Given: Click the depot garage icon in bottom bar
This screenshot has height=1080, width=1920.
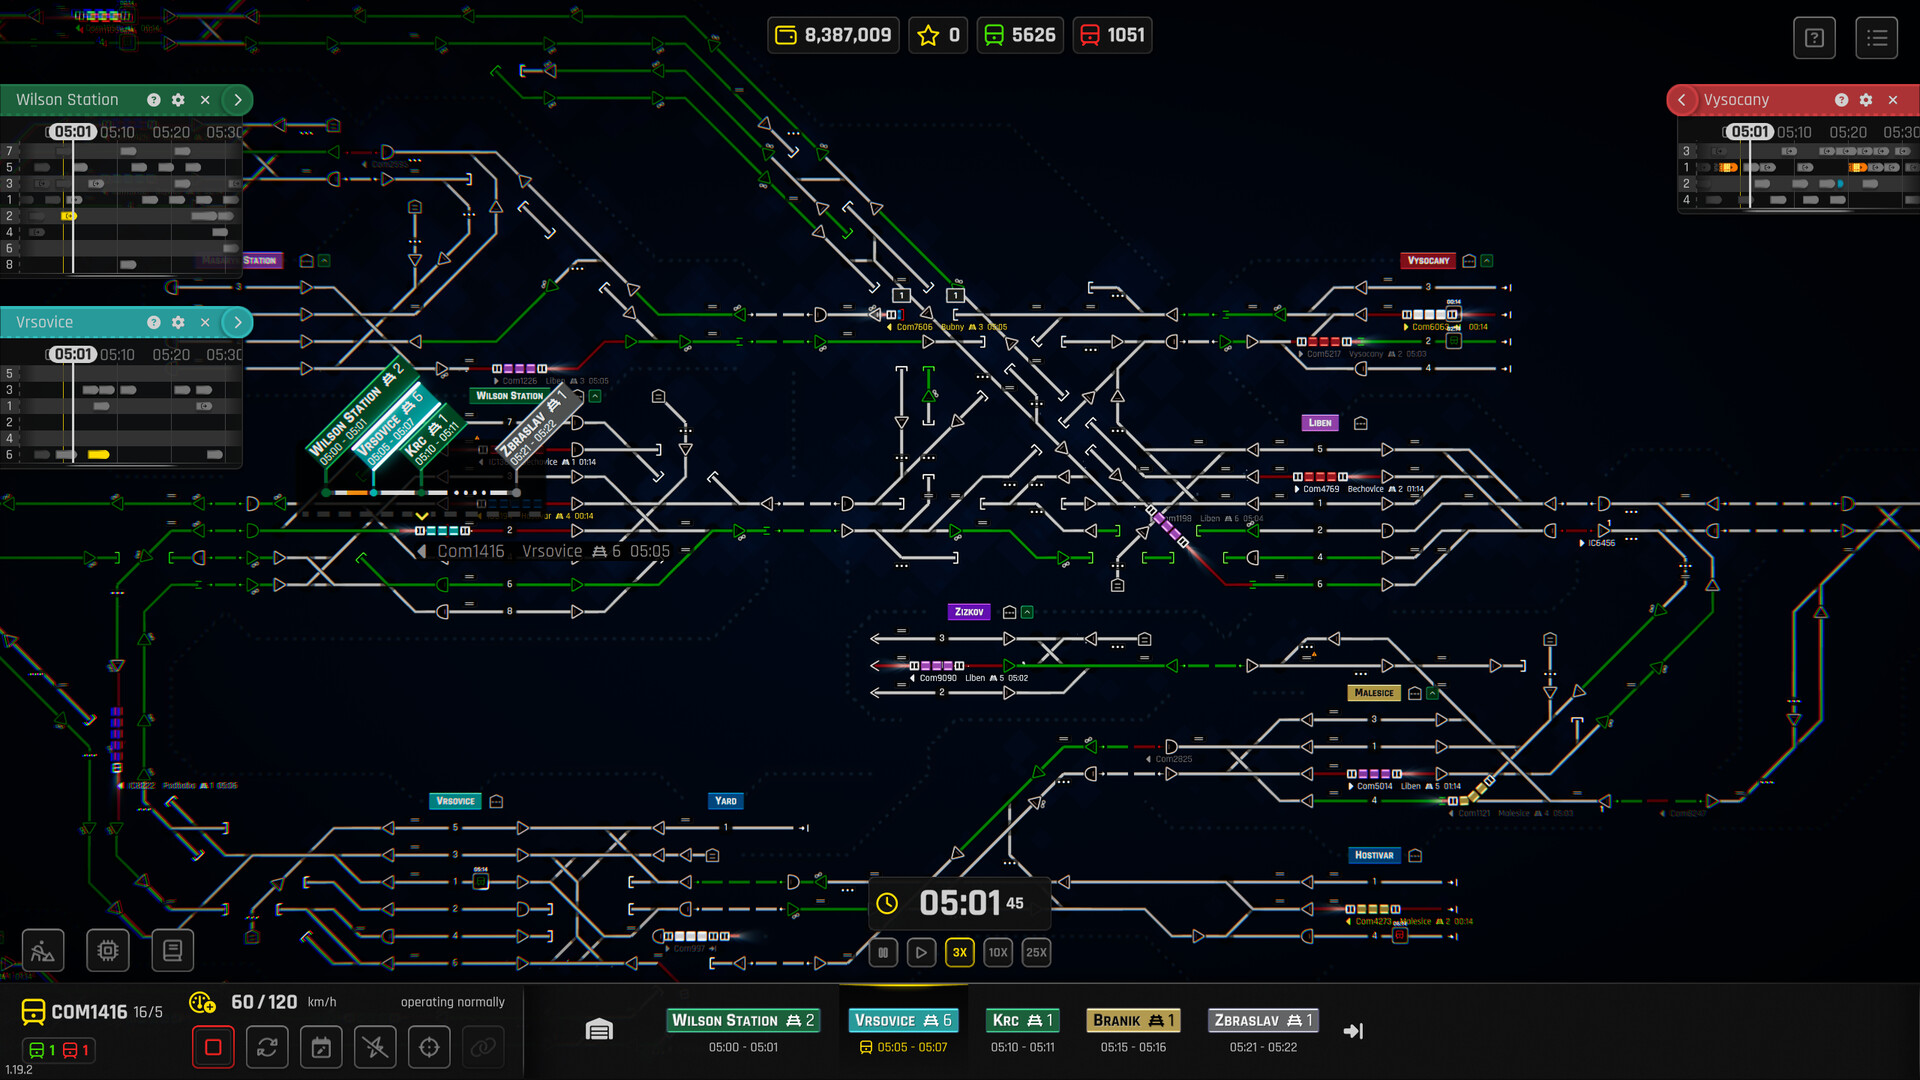Looking at the screenshot, I should click(x=598, y=1028).
